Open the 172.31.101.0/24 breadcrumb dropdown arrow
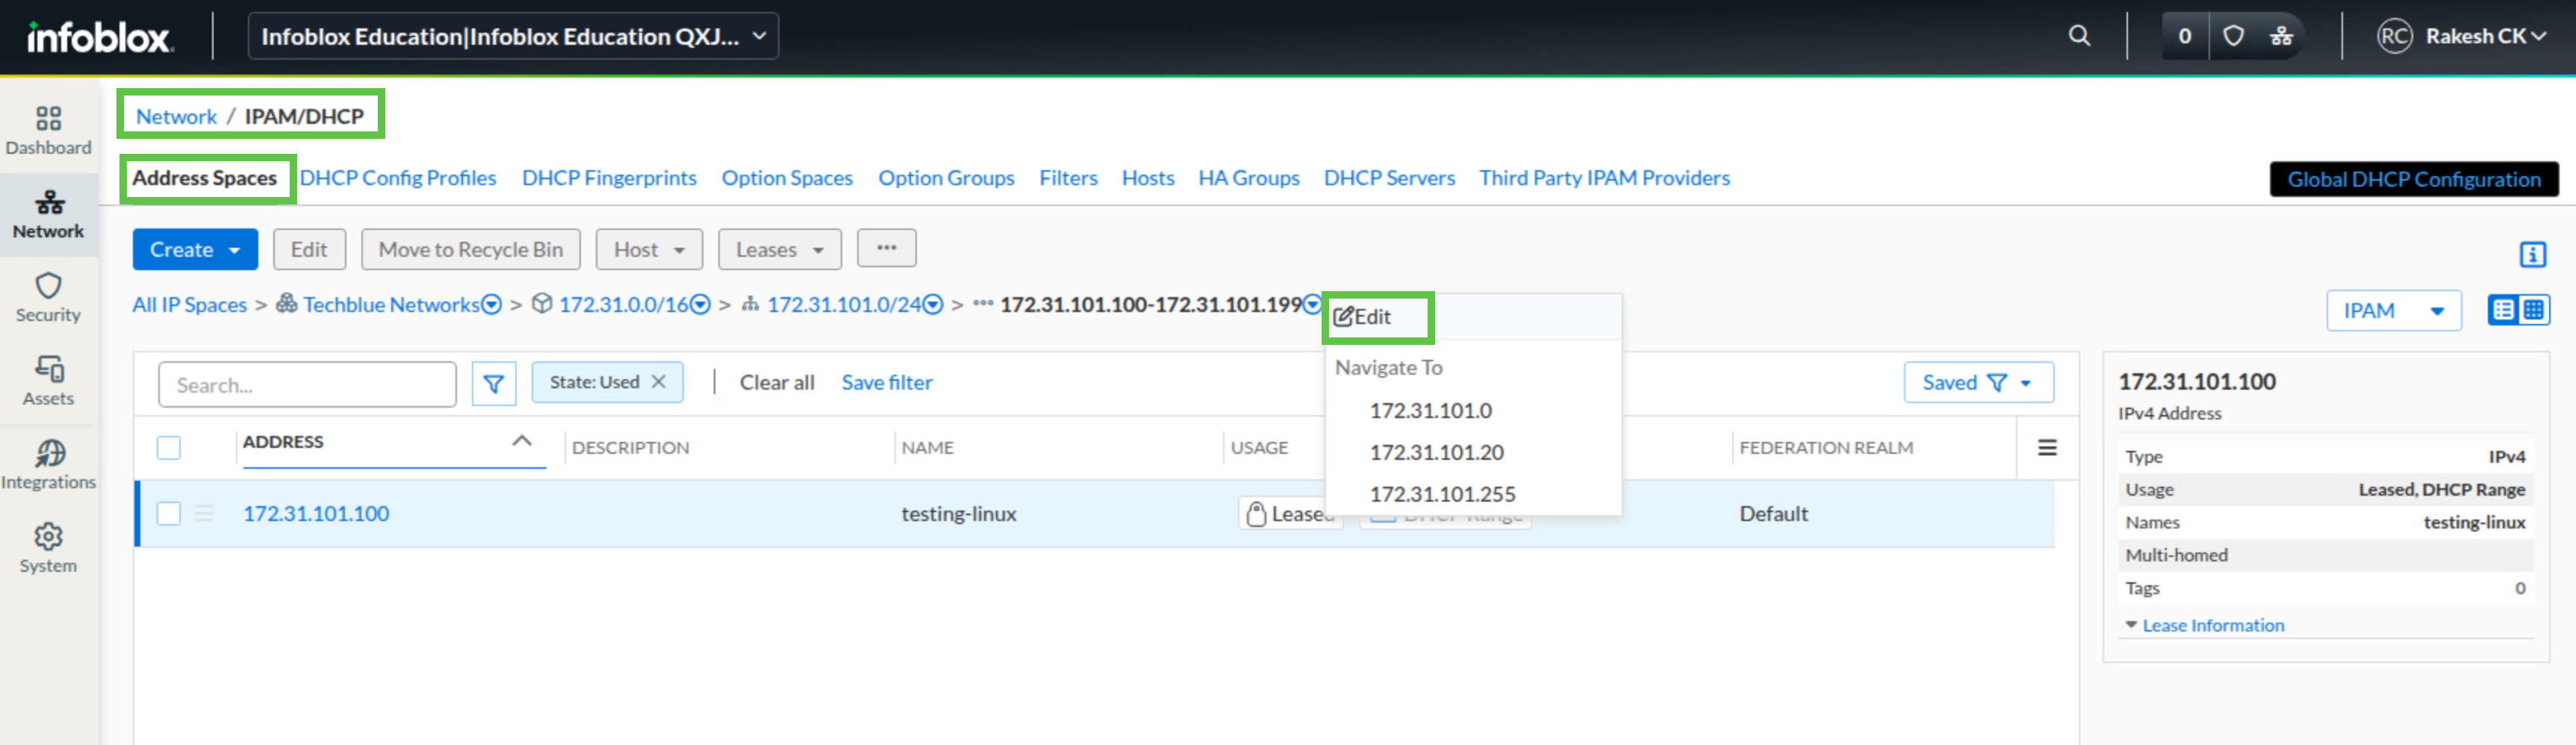 933,304
